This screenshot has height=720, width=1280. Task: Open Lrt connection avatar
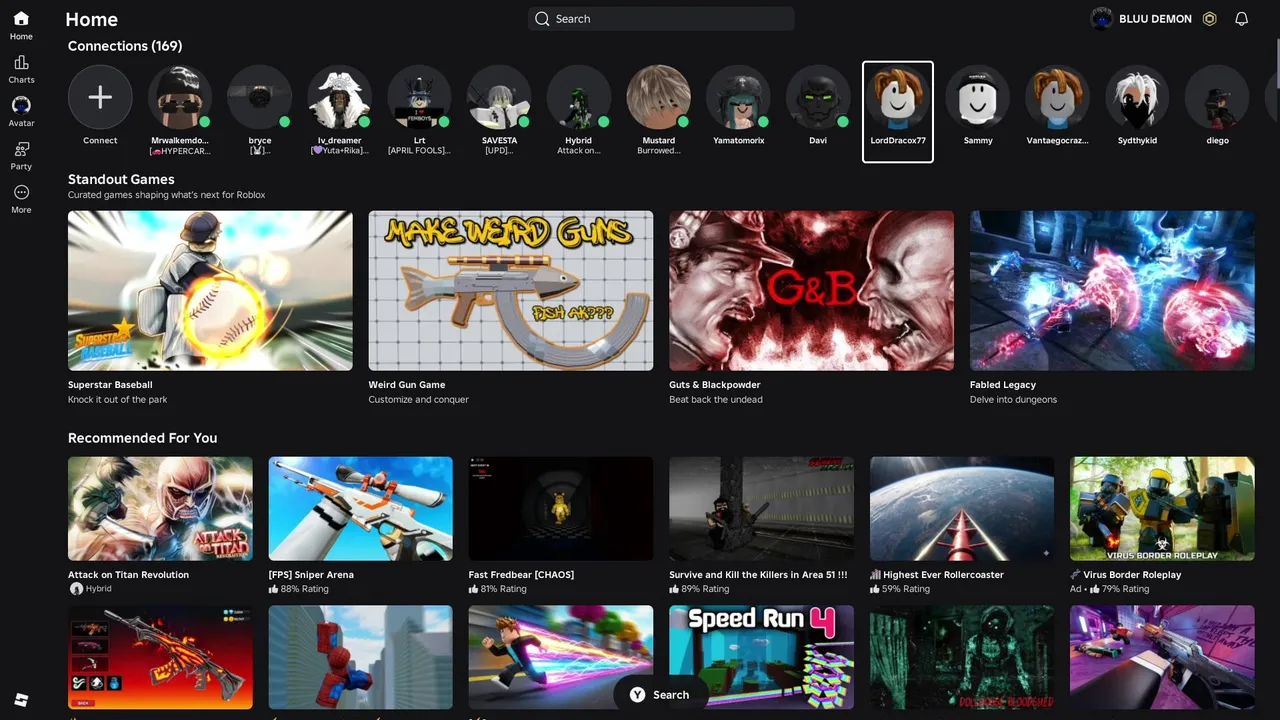tap(419, 97)
